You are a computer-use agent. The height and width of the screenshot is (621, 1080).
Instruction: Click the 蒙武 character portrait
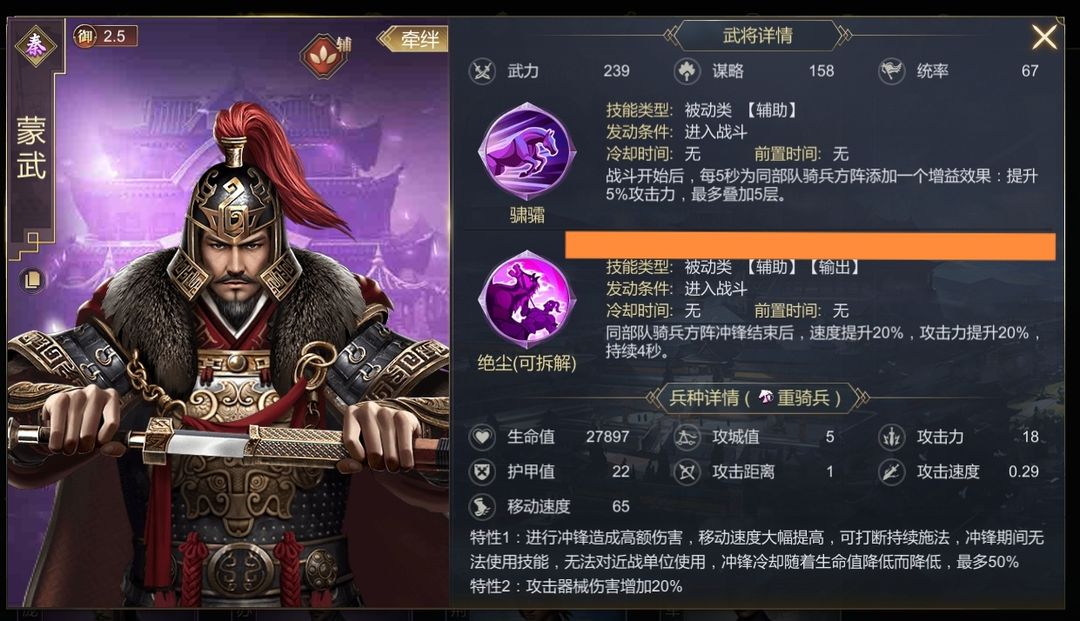pos(227,358)
